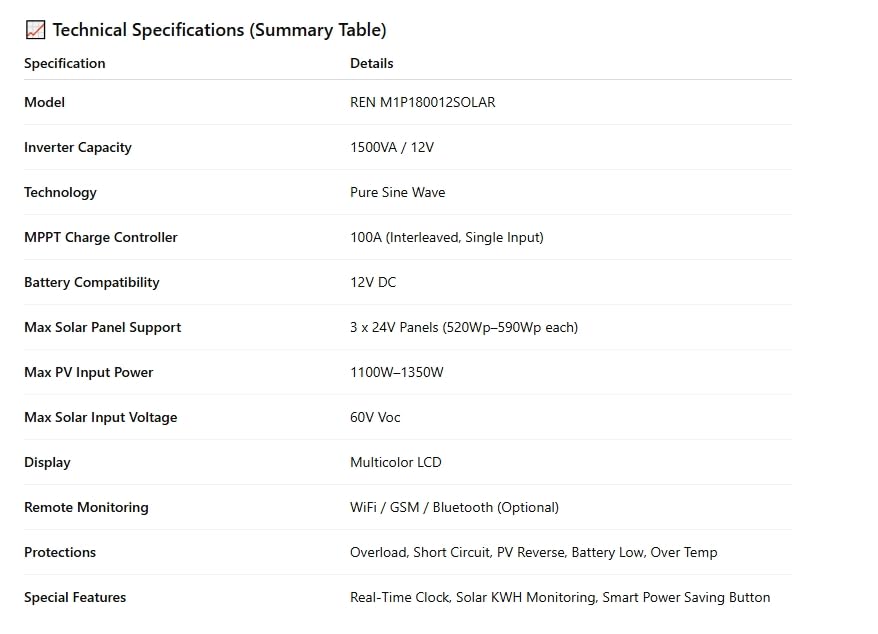The height and width of the screenshot is (634, 878).
Task: Select the Battery Compatibility label
Action: 92,282
